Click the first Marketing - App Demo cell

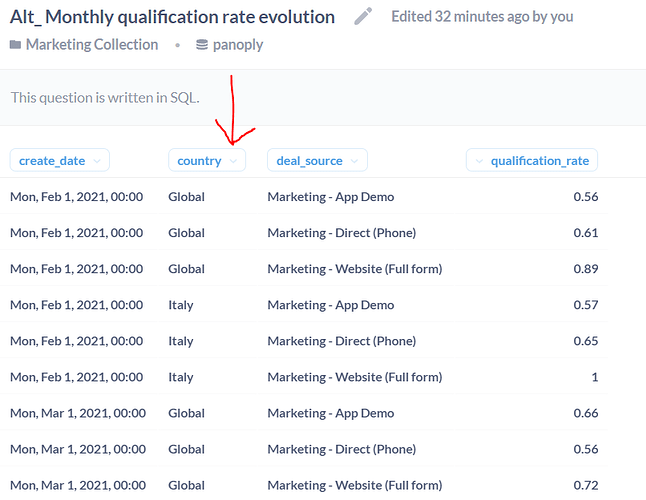tap(330, 197)
